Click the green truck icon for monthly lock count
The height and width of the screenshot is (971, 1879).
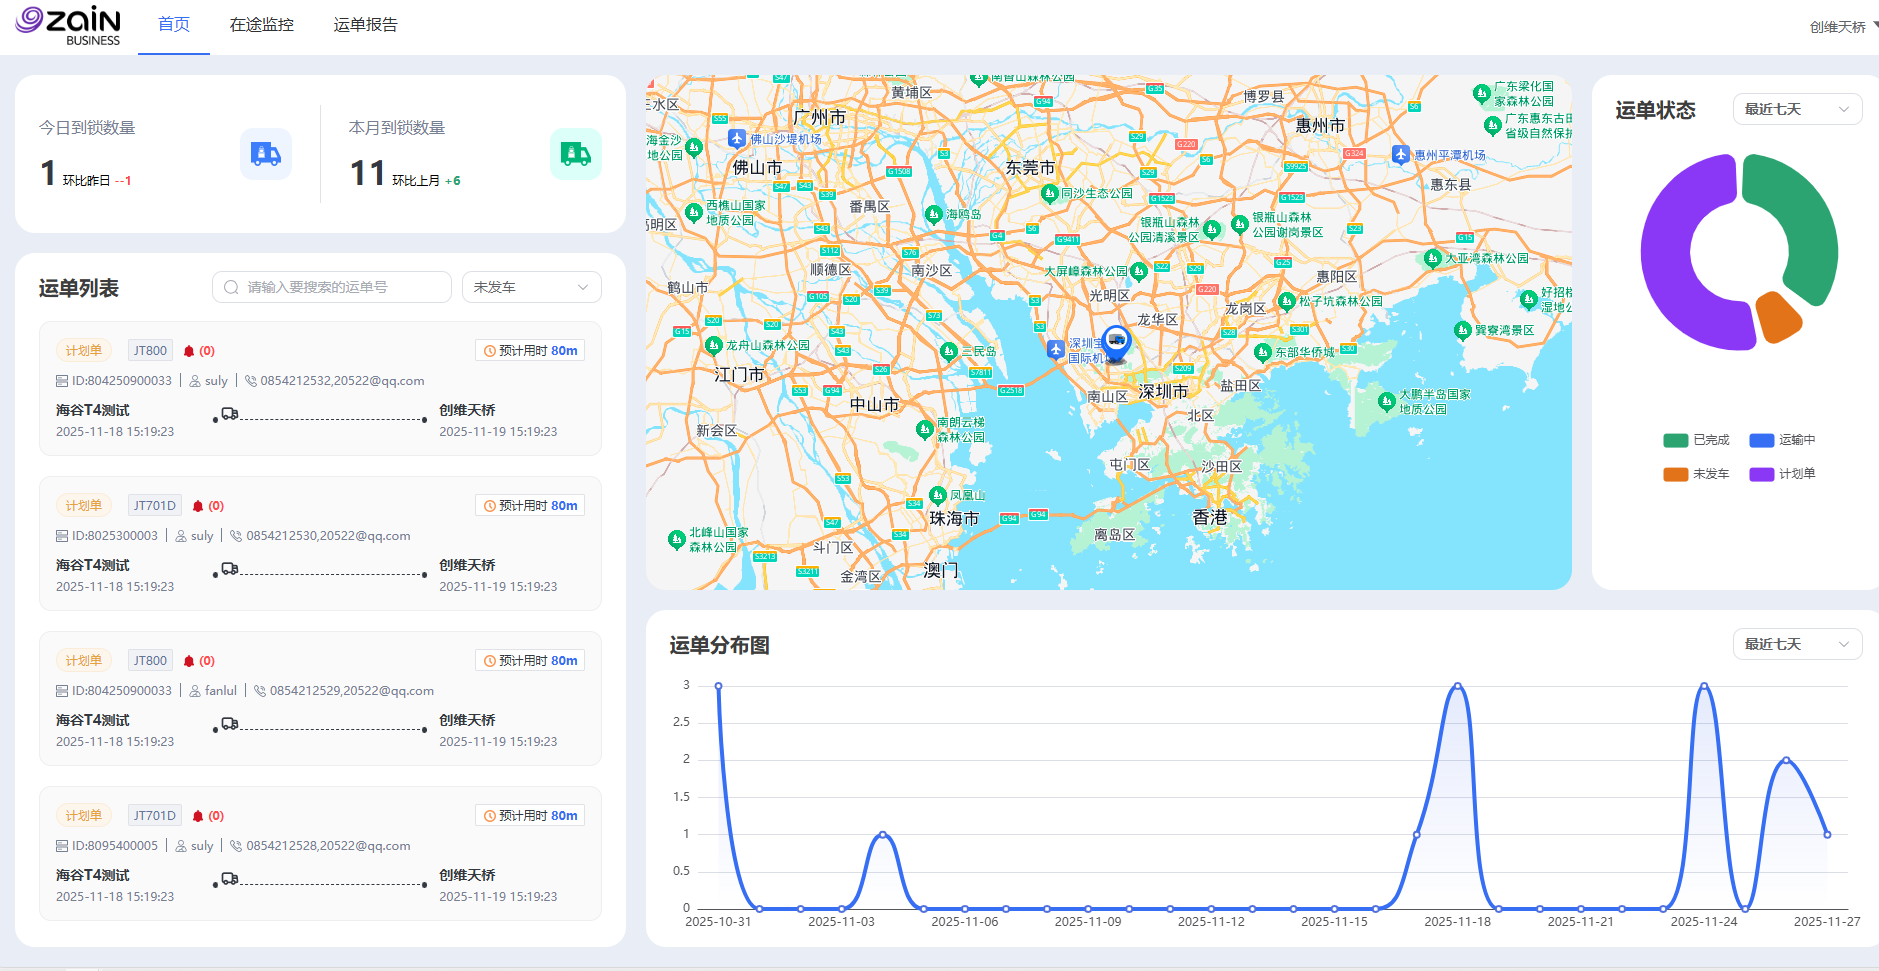[575, 154]
